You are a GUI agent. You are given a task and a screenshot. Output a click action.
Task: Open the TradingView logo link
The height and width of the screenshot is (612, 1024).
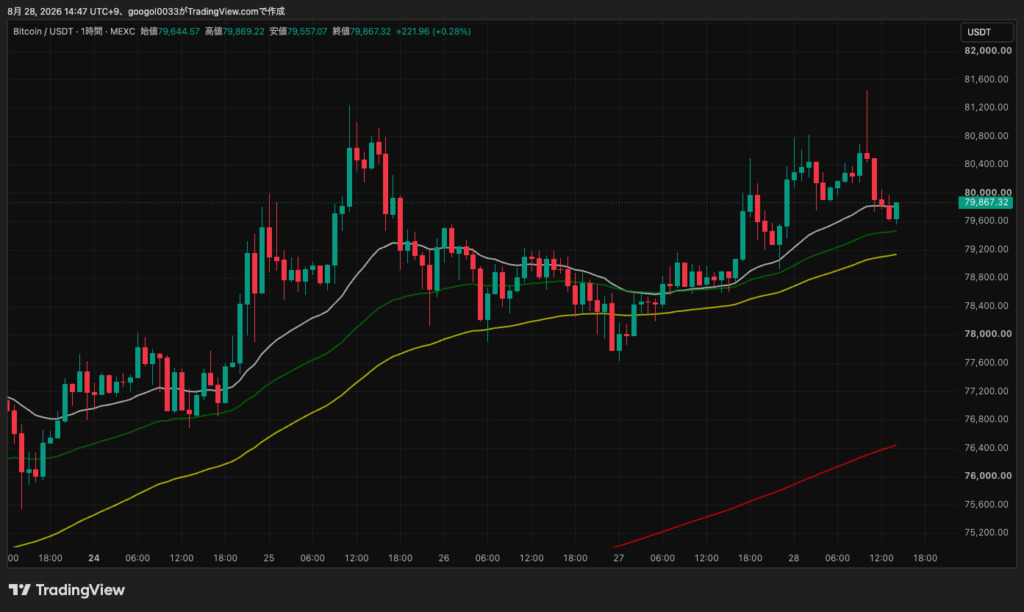coord(67,590)
